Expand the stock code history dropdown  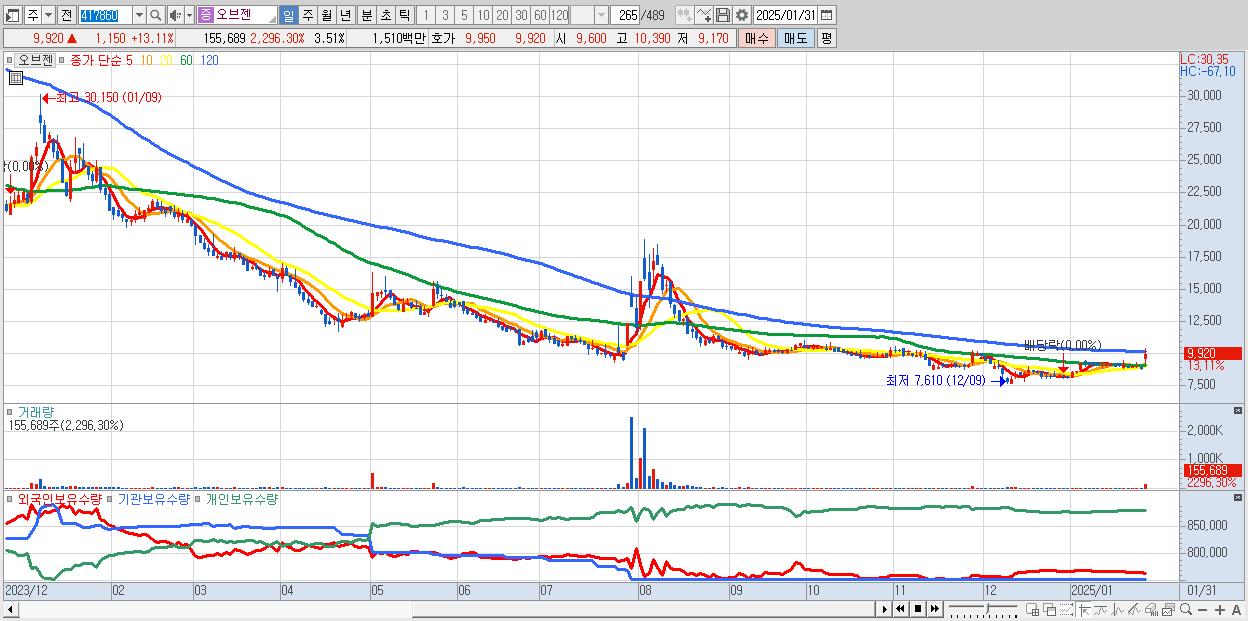139,16
